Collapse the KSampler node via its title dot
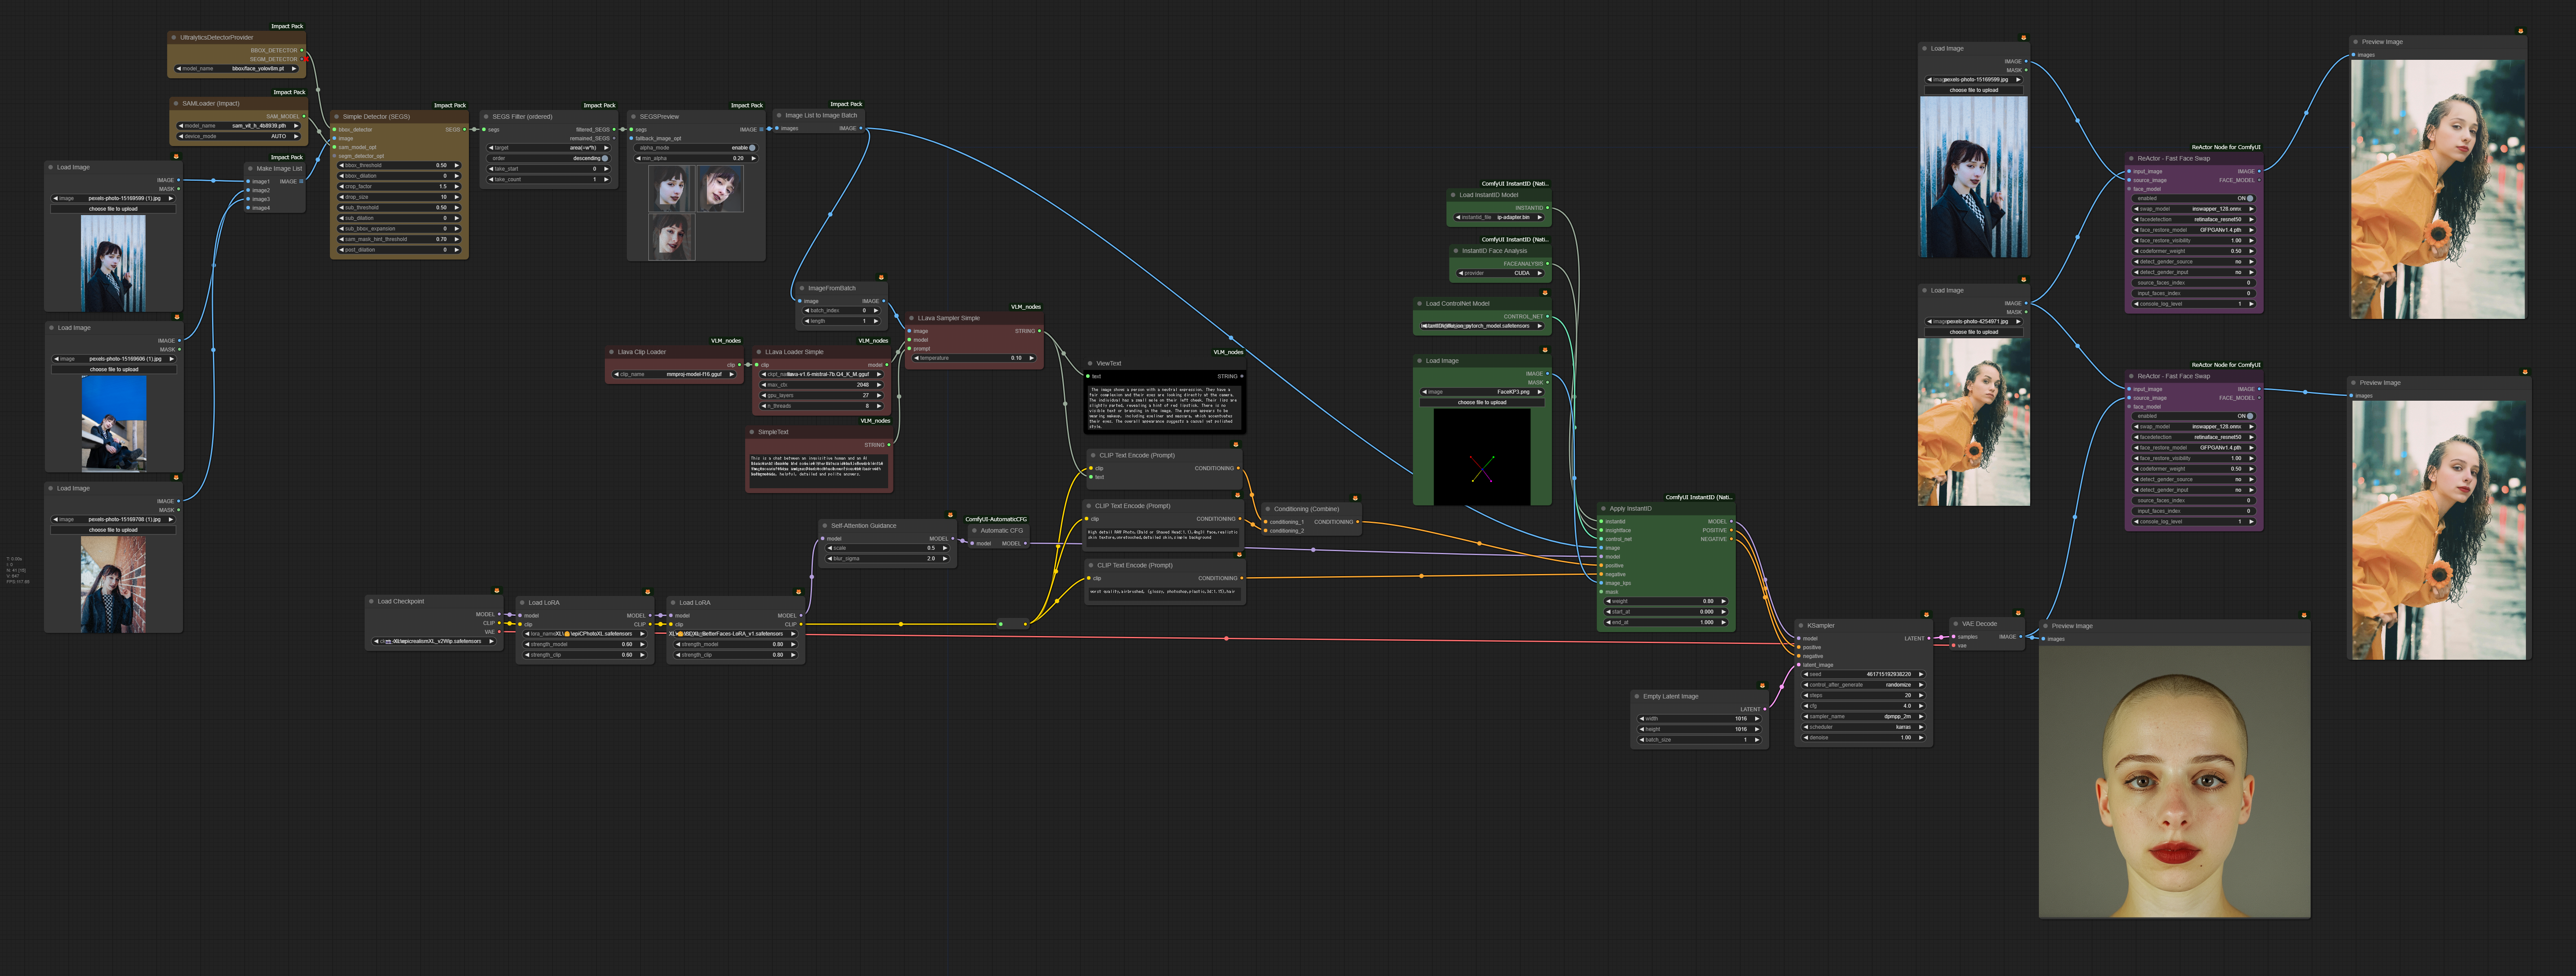This screenshot has height=976, width=2576. point(1802,626)
